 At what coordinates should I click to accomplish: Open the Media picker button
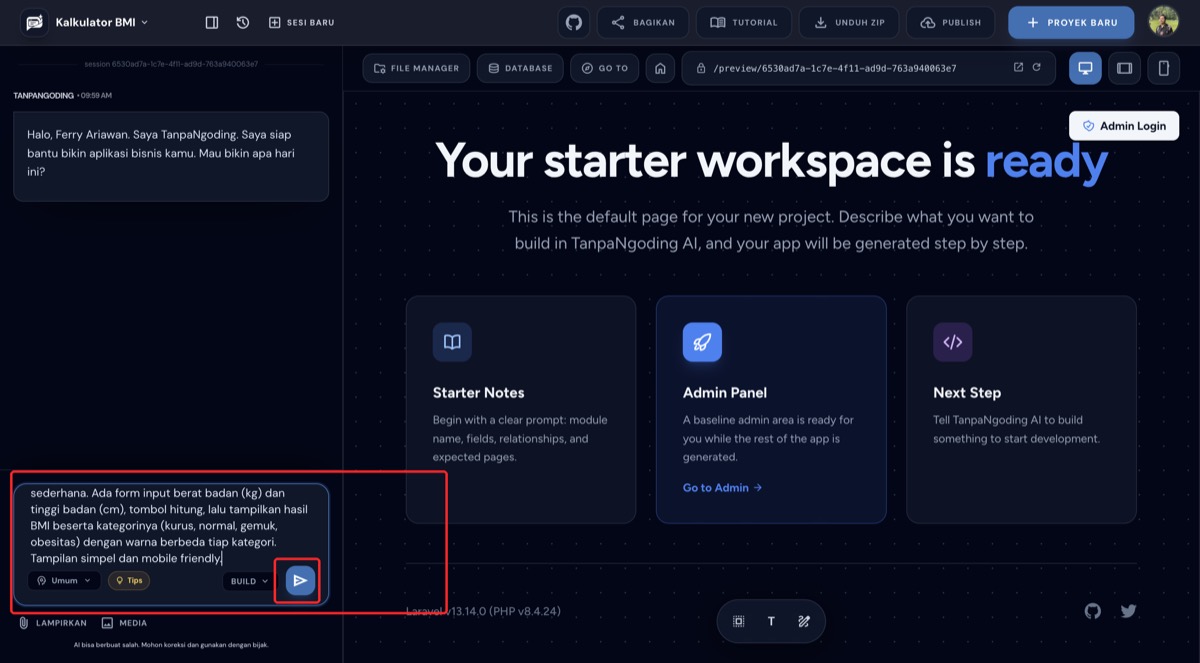pos(124,623)
